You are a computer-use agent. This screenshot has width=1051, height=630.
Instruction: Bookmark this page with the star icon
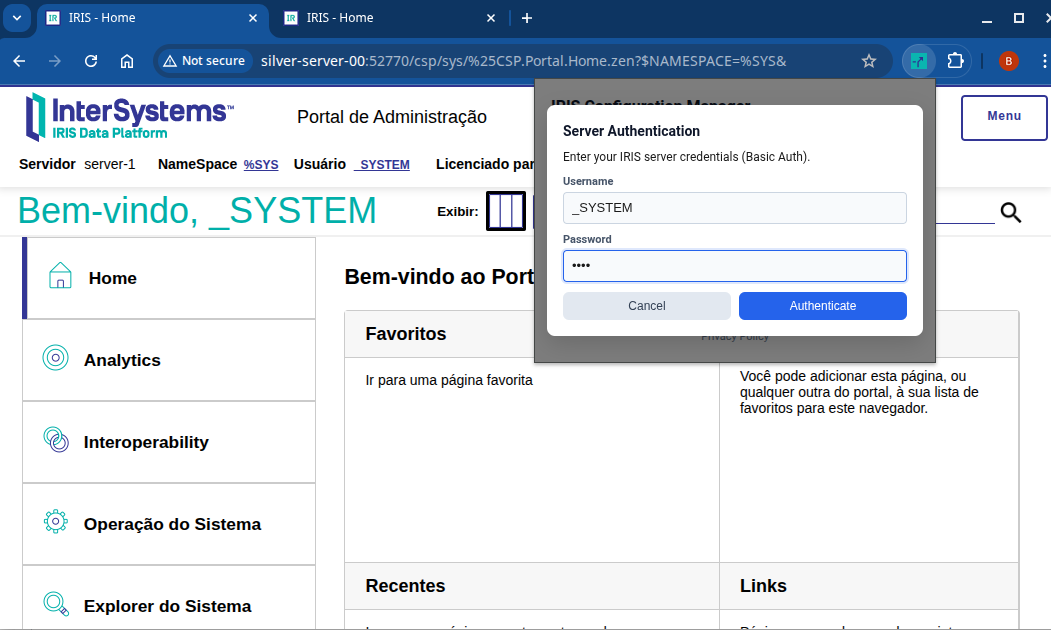pyautogui.click(x=869, y=61)
